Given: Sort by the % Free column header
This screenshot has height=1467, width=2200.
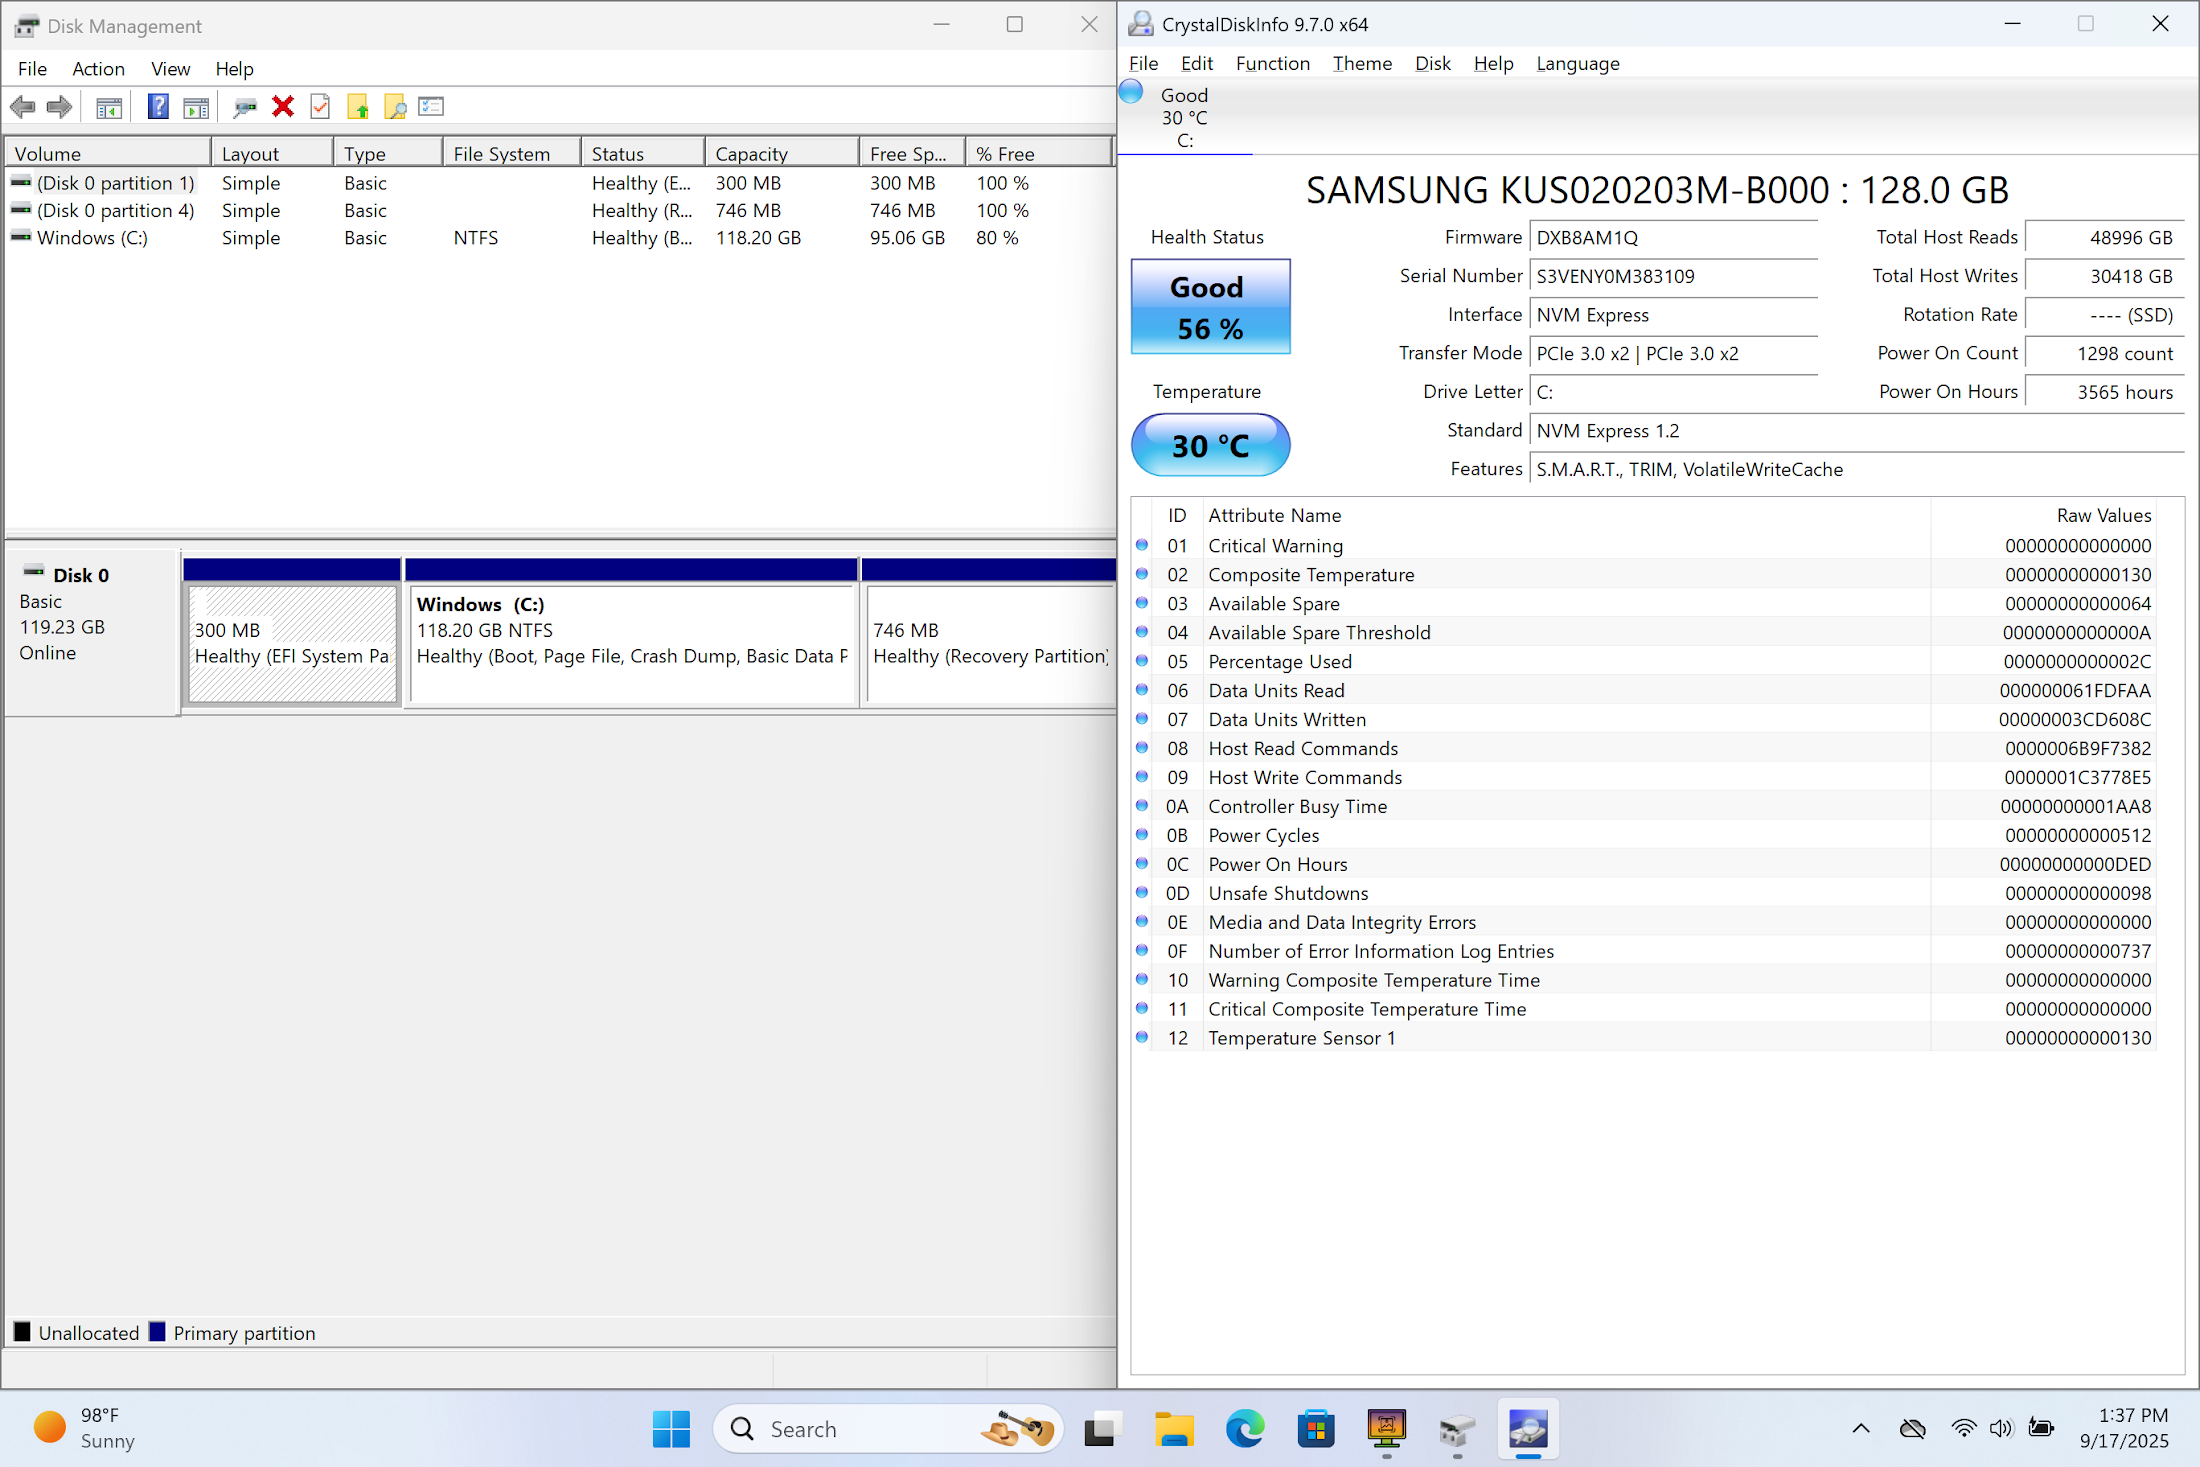Looking at the screenshot, I should point(1038,153).
